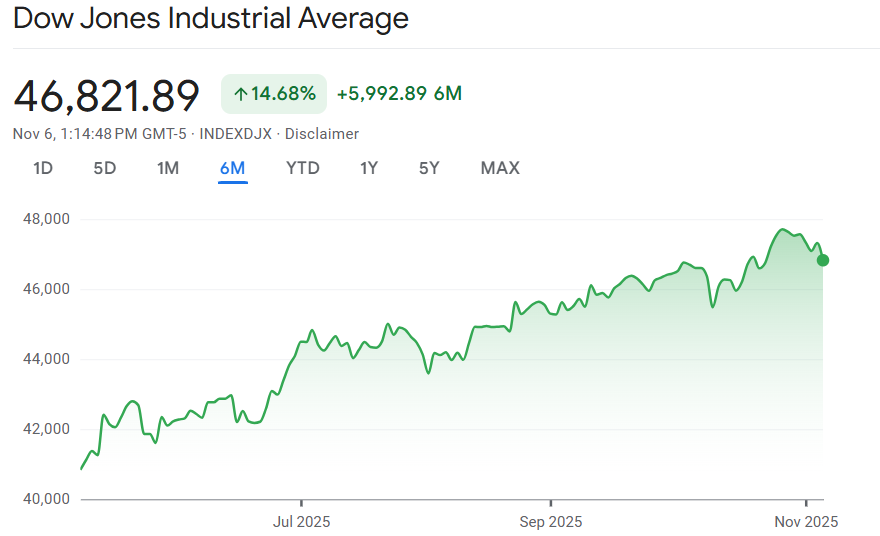Click the green up-arrow in the percentage badge

(240, 94)
